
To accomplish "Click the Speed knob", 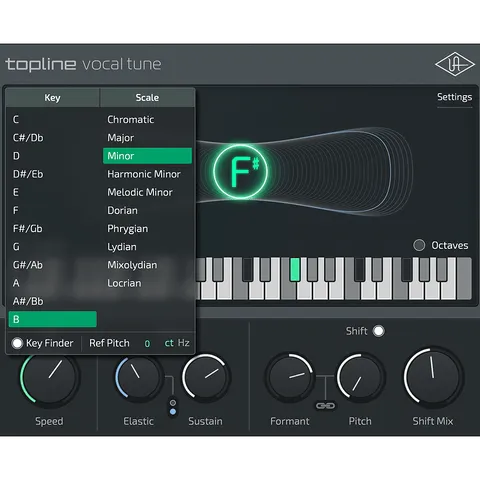I will pyautogui.click(x=50, y=377).
